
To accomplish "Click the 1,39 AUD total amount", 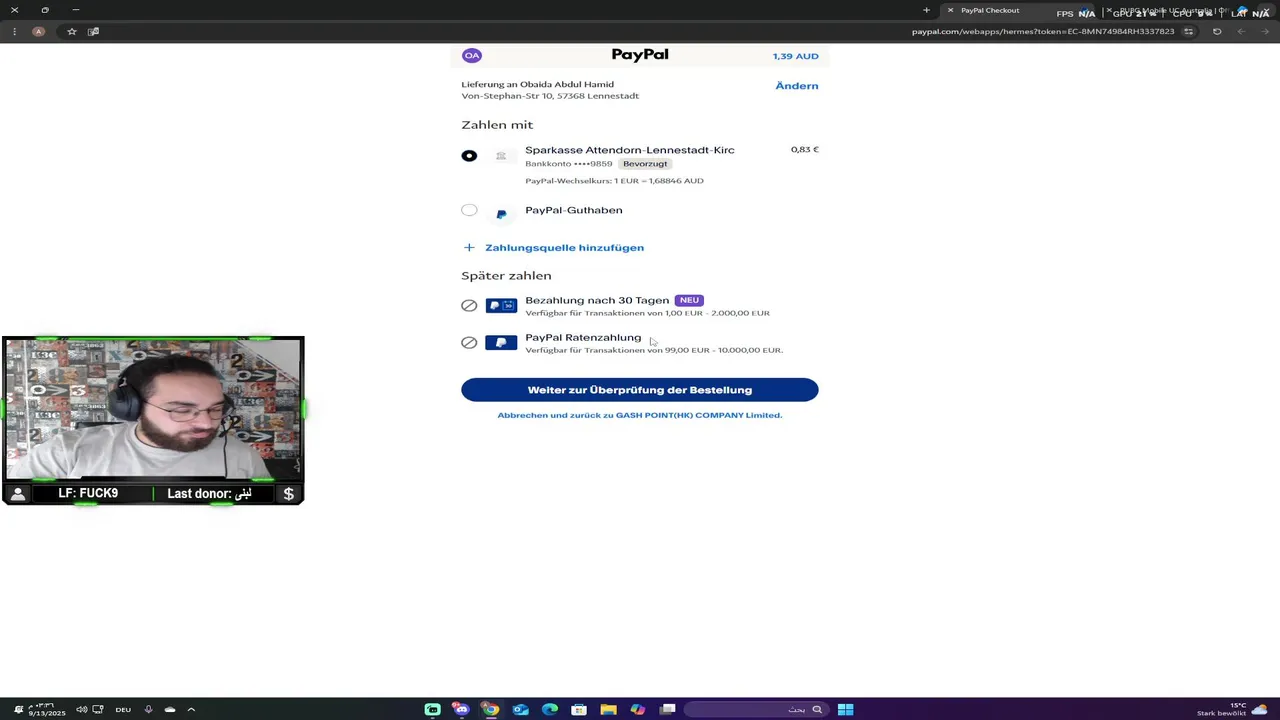I will [796, 56].
